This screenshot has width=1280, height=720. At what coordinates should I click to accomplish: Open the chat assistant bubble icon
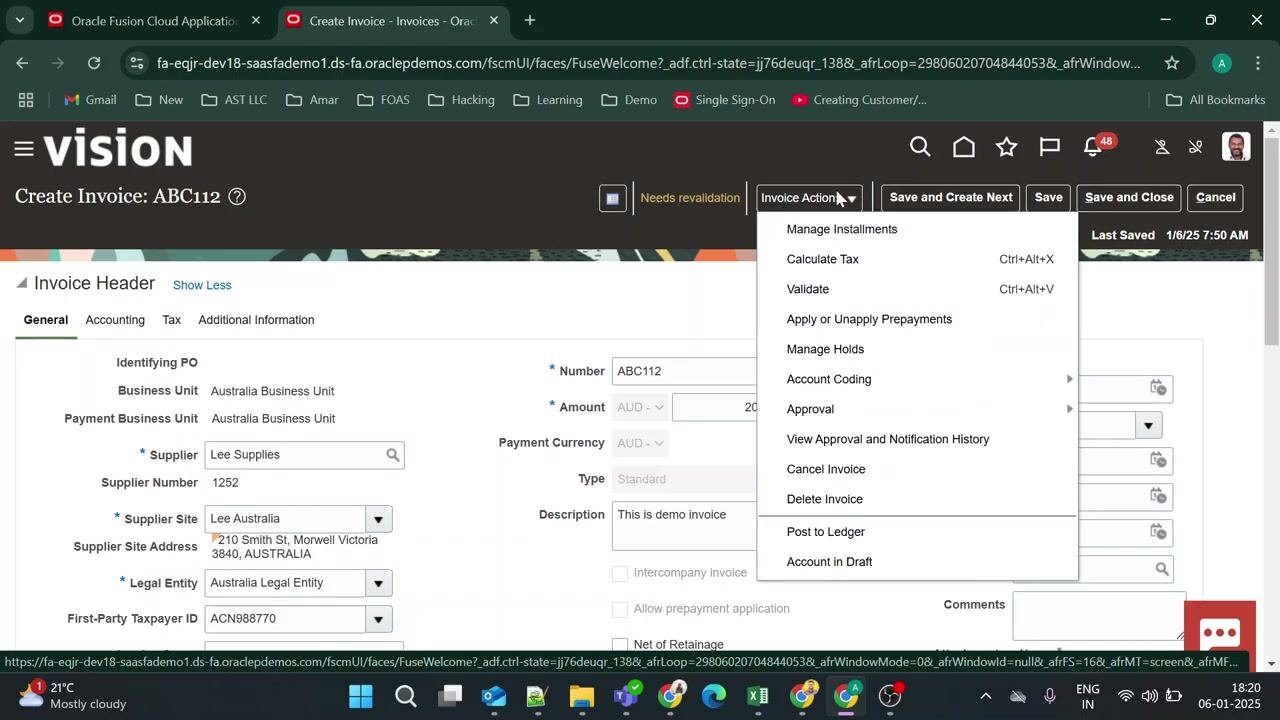tap(1220, 633)
